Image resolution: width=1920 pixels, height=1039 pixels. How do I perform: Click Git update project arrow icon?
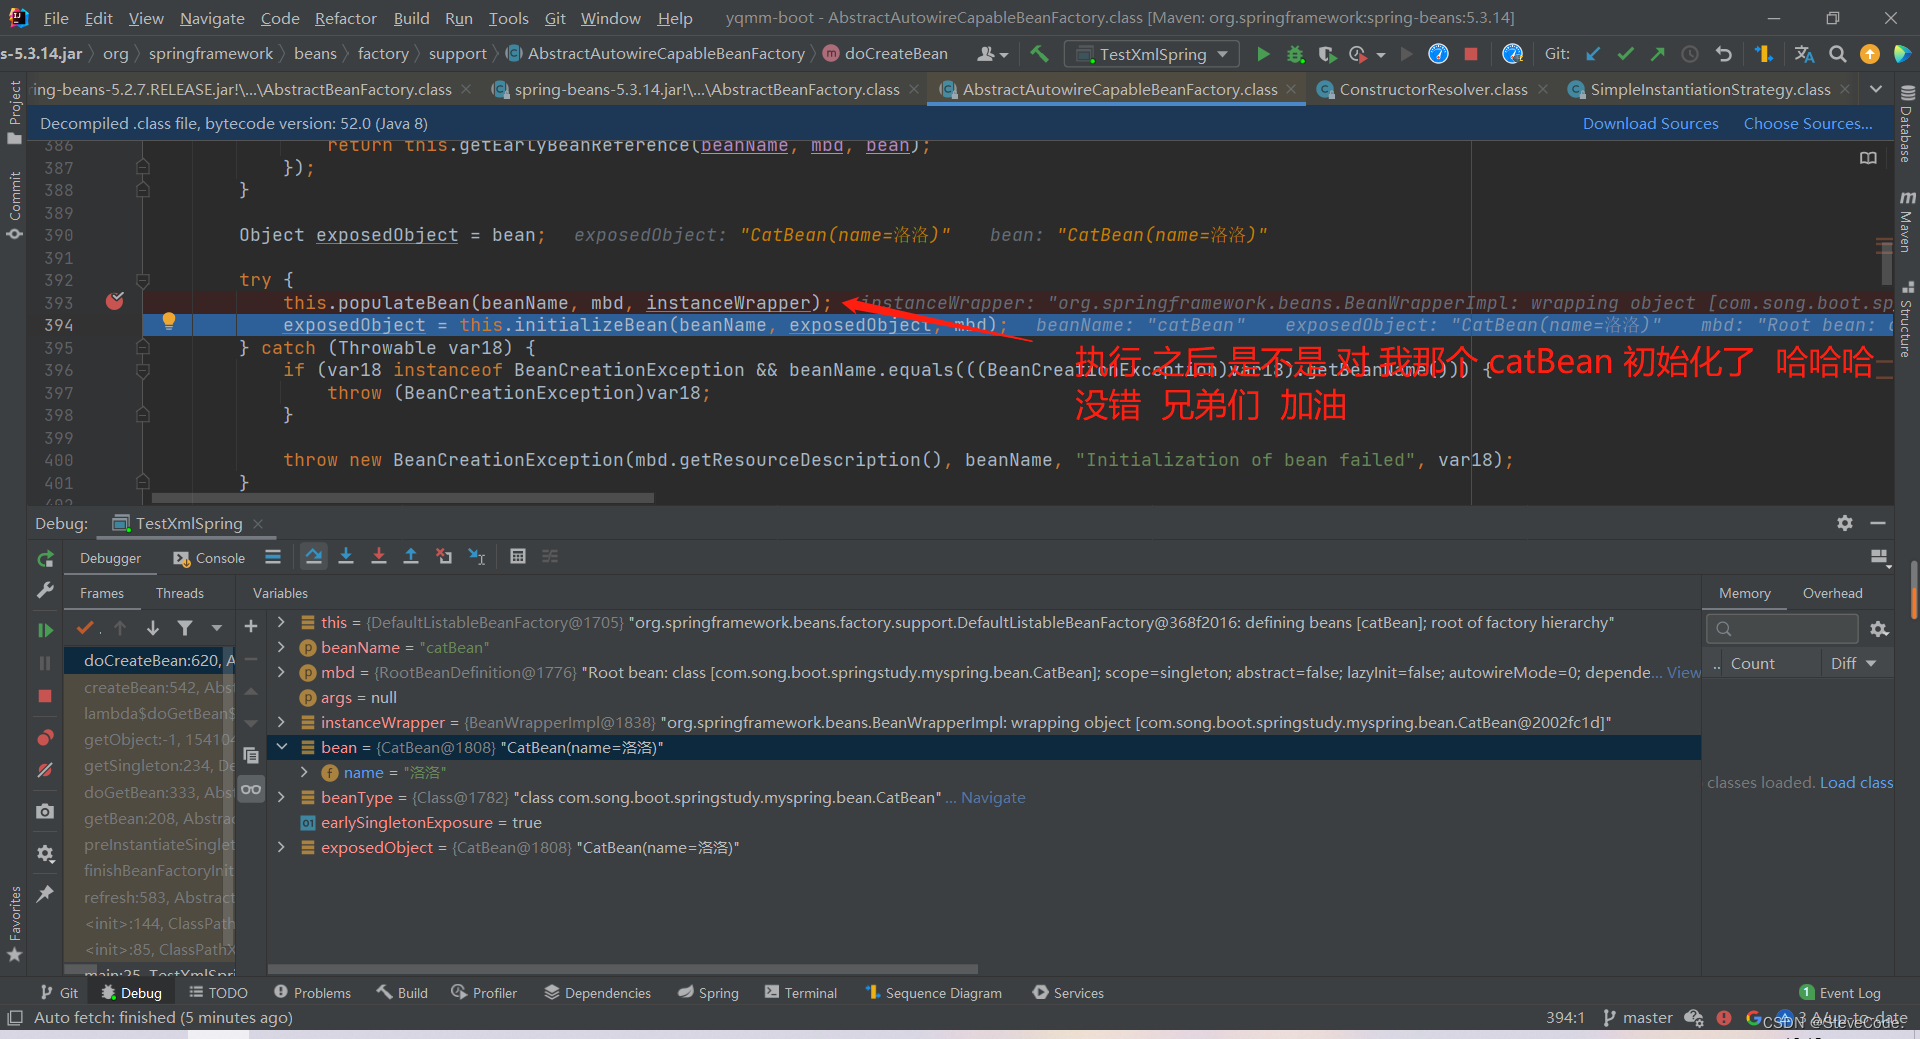[x=1593, y=54]
